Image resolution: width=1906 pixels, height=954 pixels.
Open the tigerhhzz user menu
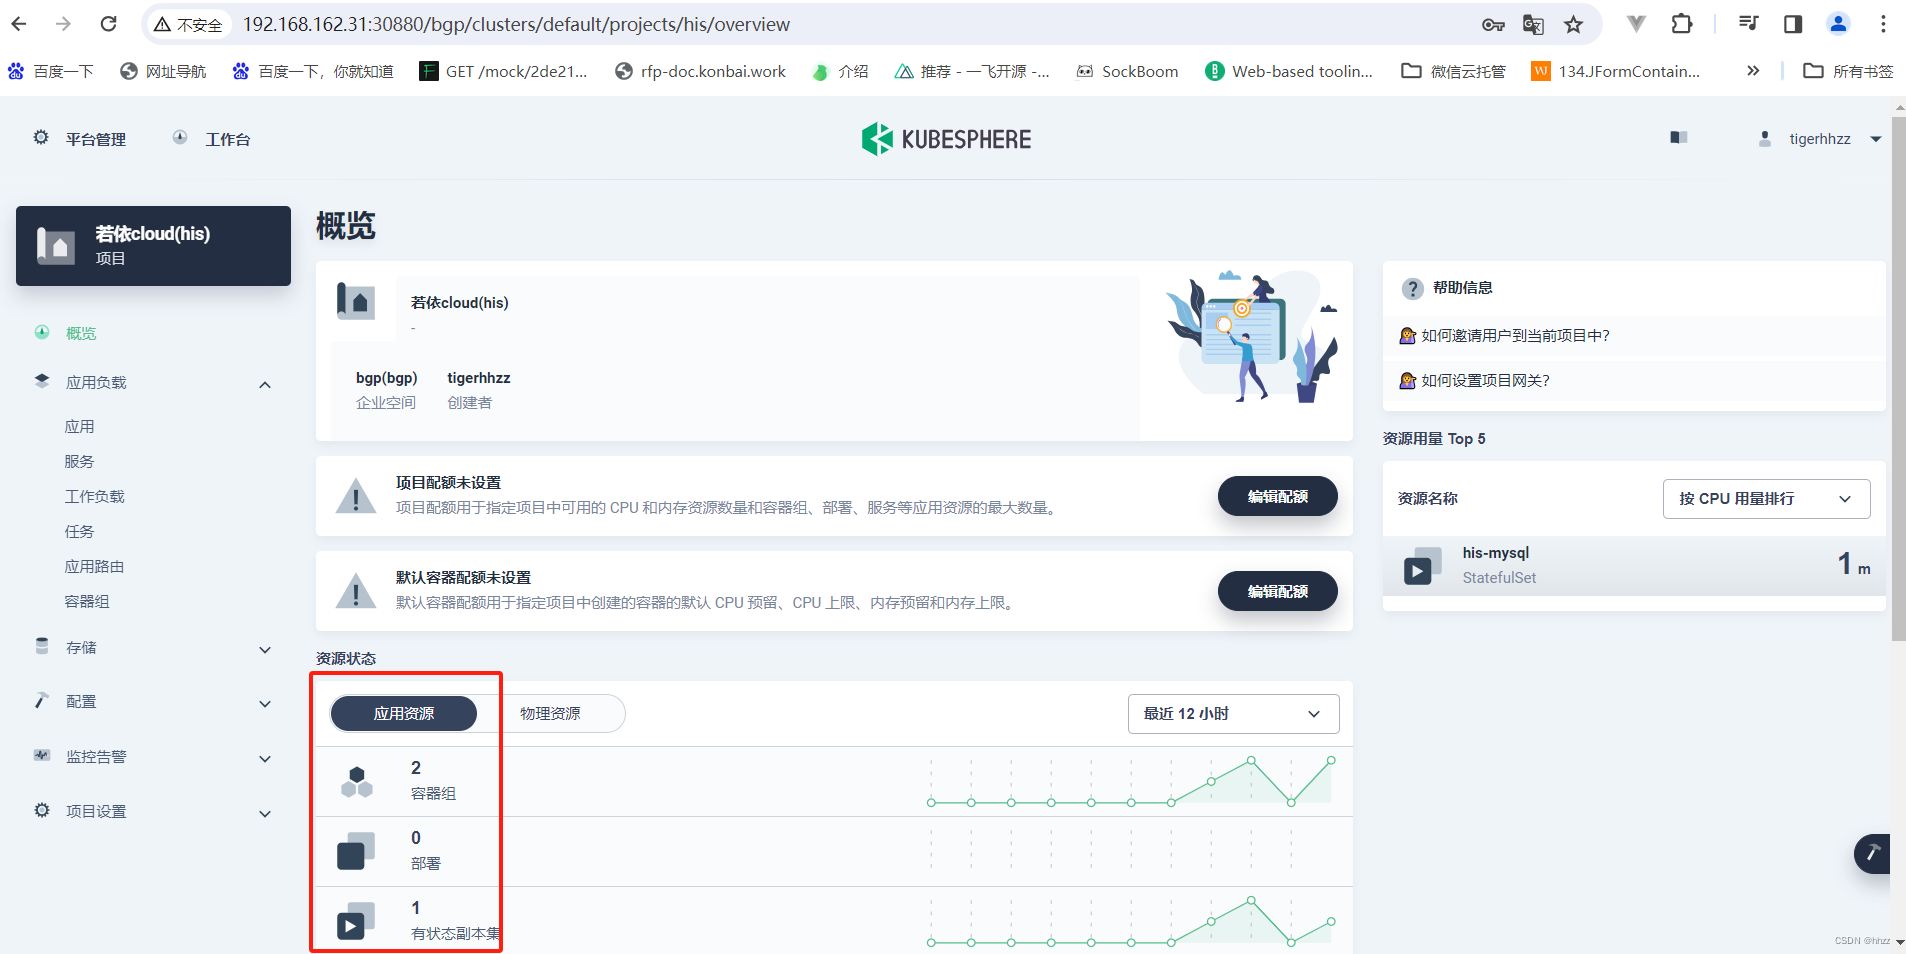click(1818, 138)
